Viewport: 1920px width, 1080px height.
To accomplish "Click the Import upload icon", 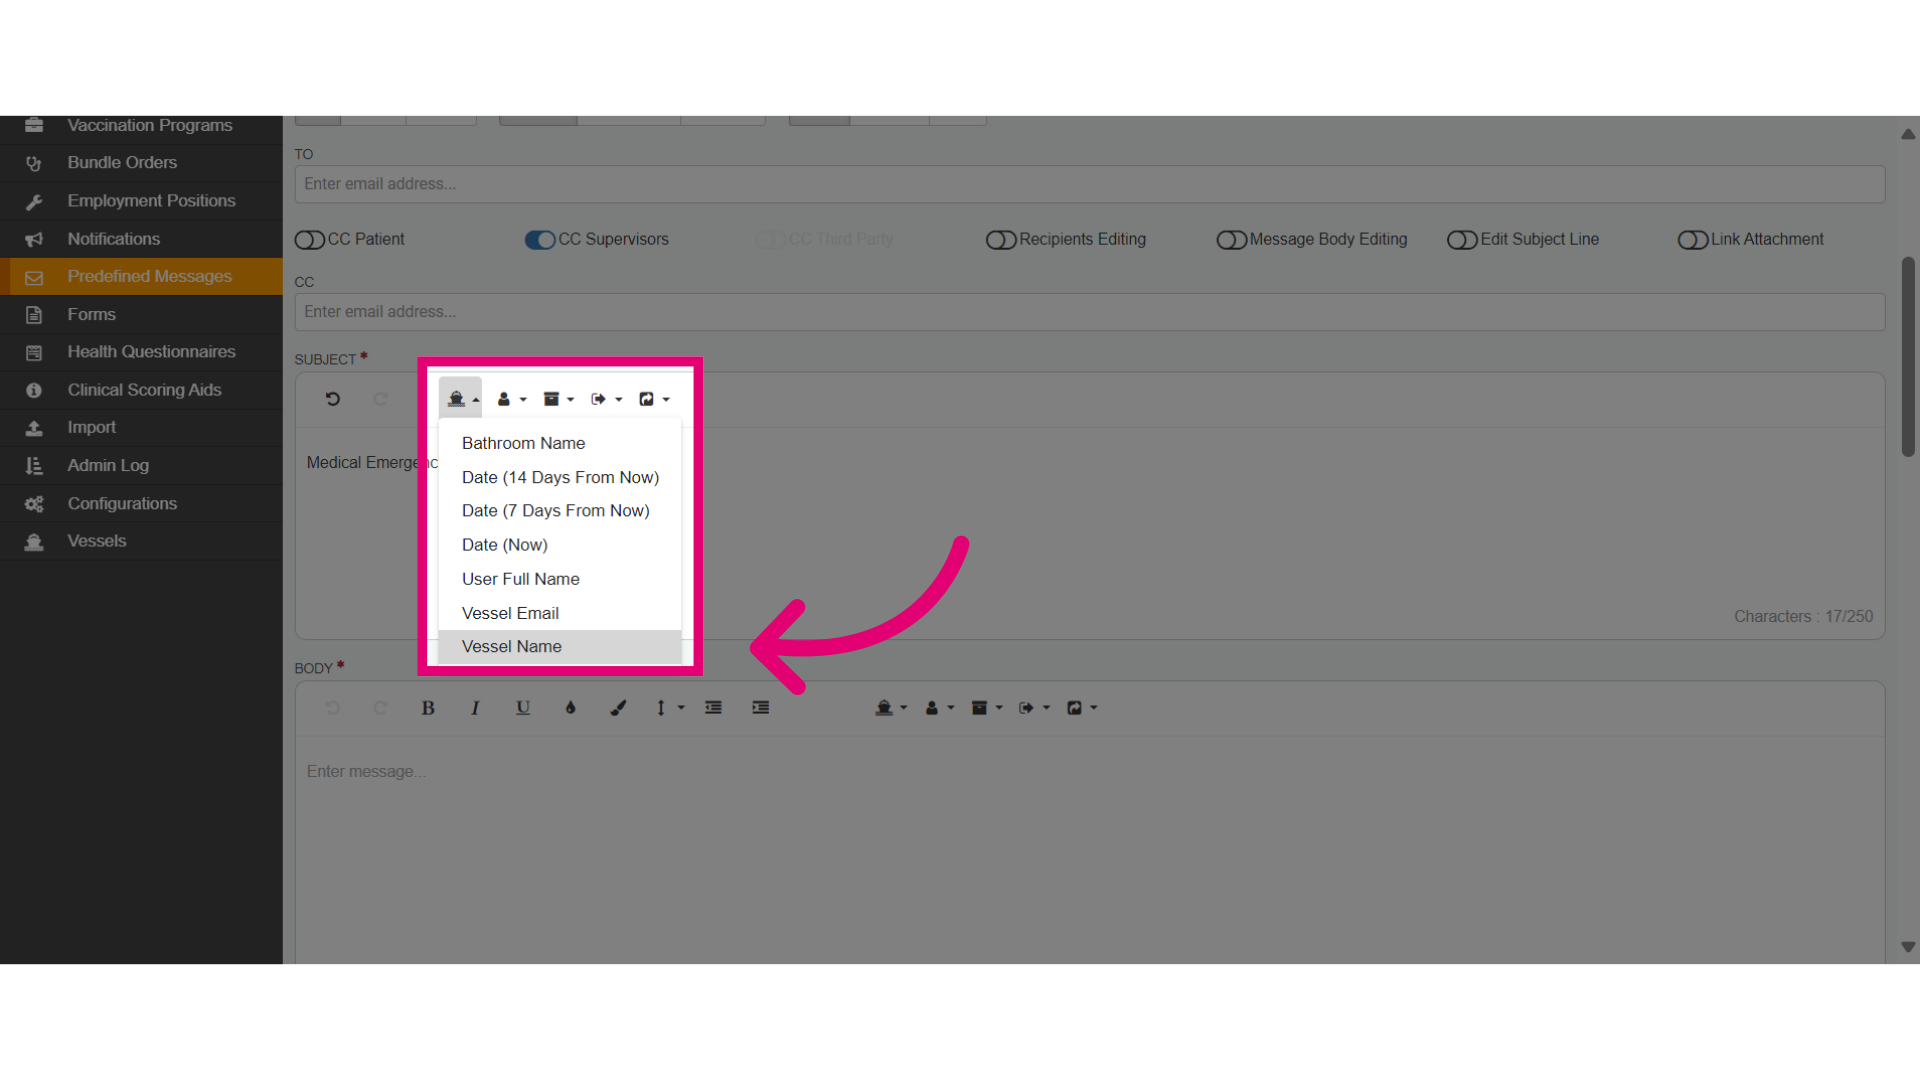I will tap(34, 428).
